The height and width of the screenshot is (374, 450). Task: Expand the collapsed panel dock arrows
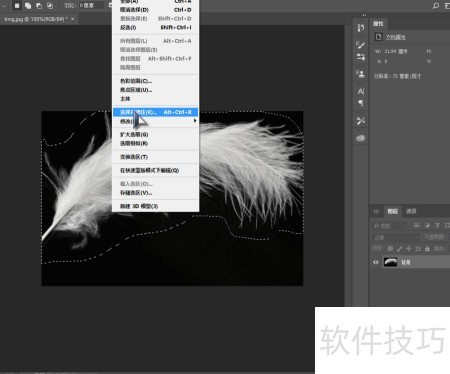(364, 15)
